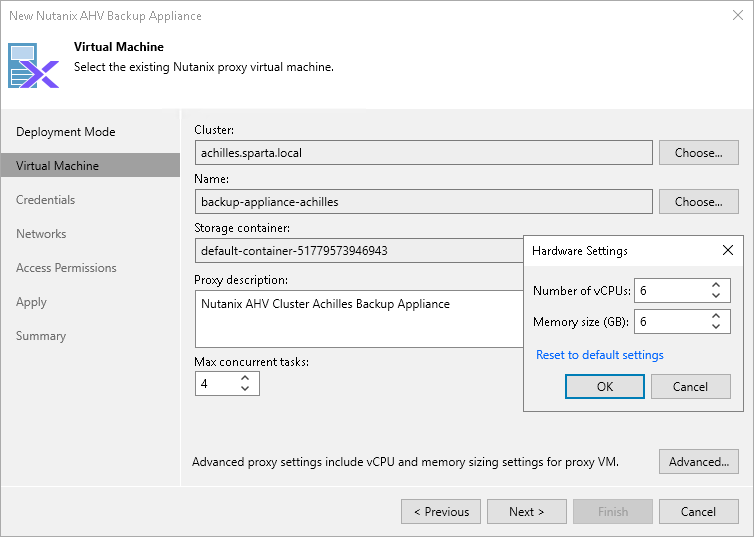Screen dimensions: 754x537
Task: Open Advanced proxy settings
Action: pos(698,462)
